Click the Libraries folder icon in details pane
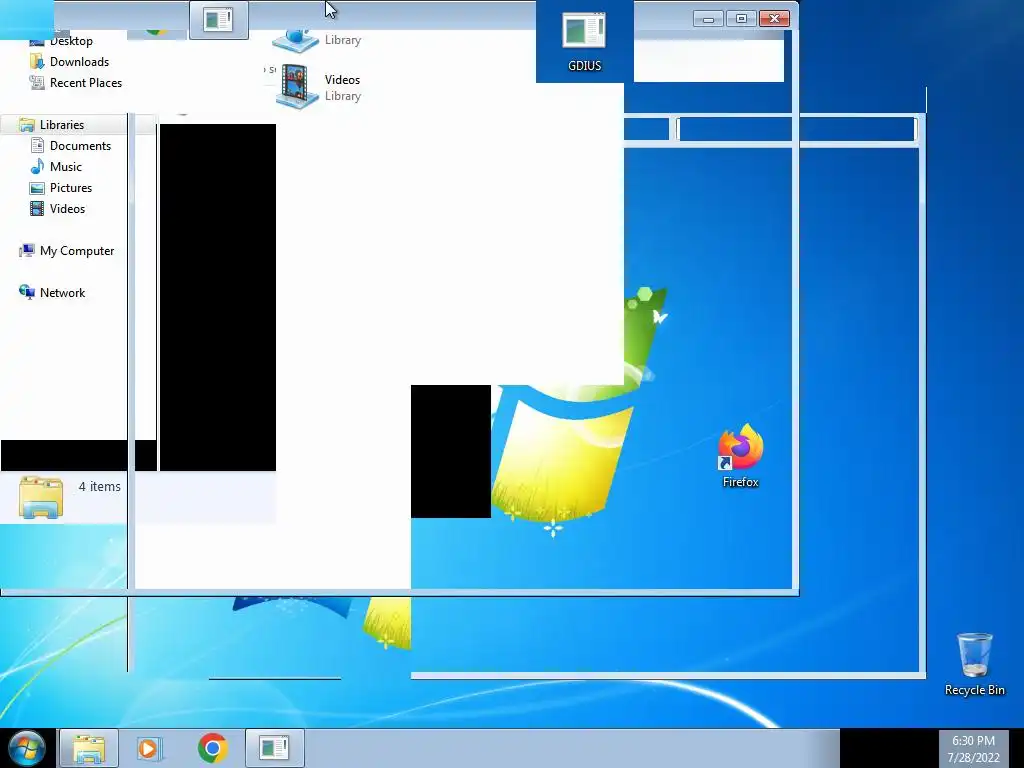Viewport: 1024px width, 768px height. coord(41,497)
